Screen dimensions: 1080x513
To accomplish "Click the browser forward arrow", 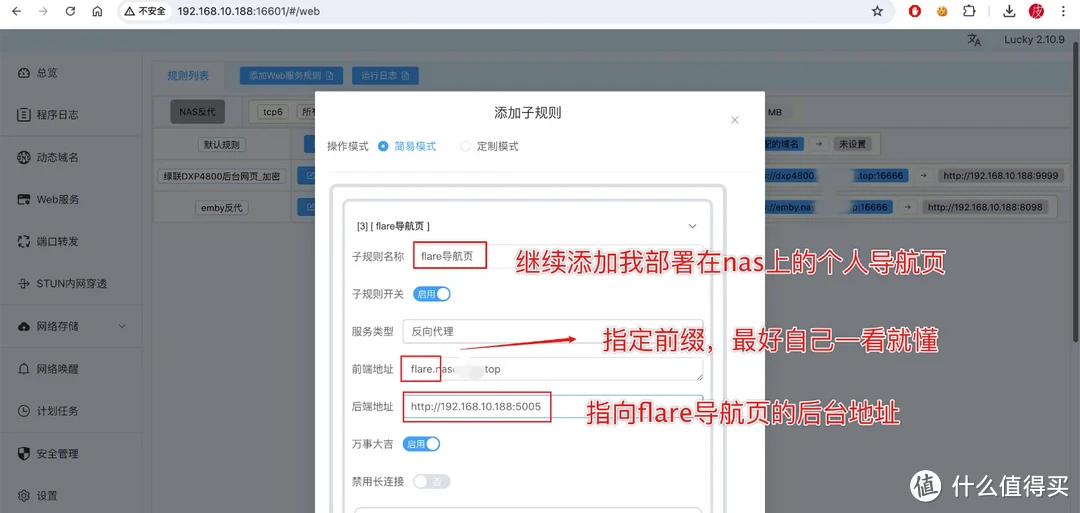I will 43,11.
